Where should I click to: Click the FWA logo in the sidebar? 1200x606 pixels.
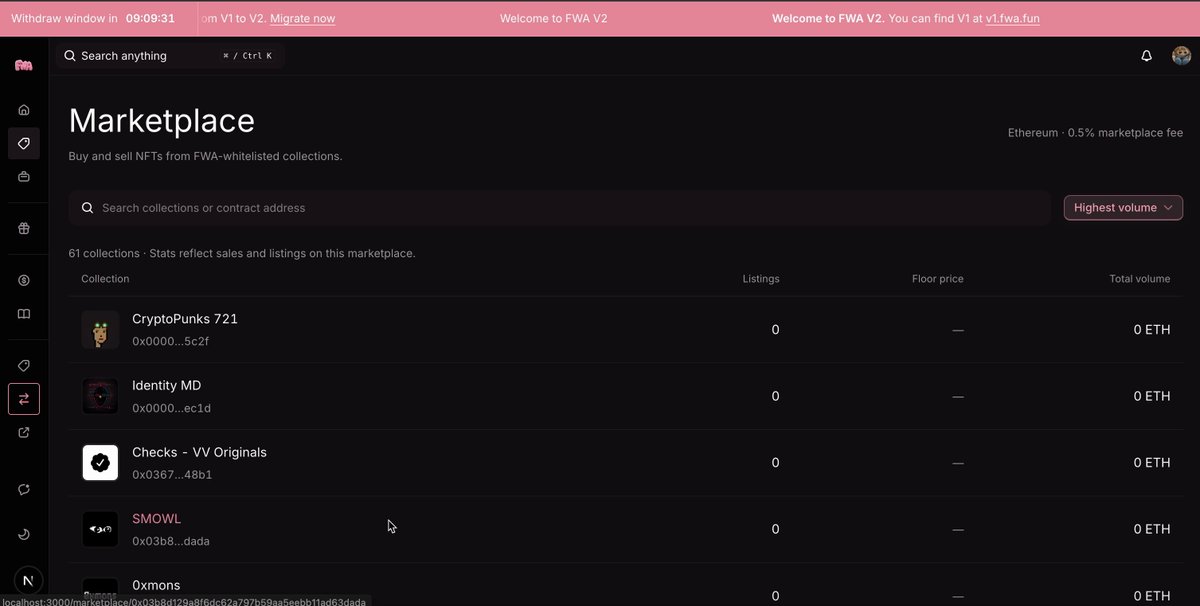24,65
